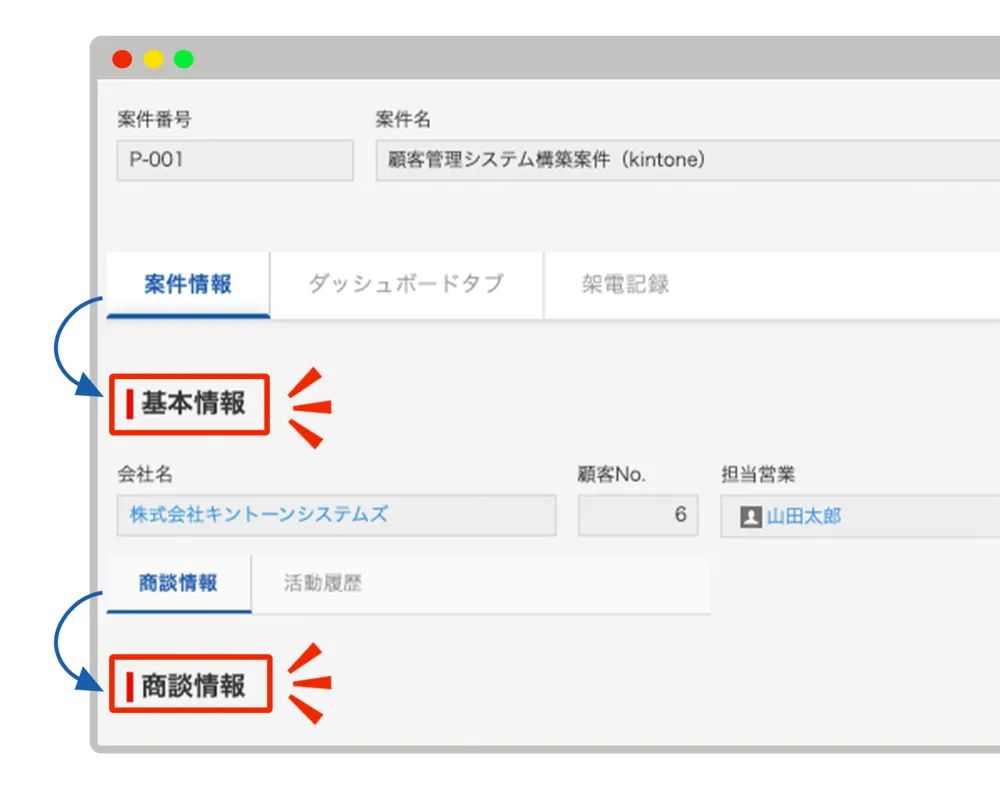Click the red close window button
This screenshot has width=1000, height=794.
click(122, 59)
